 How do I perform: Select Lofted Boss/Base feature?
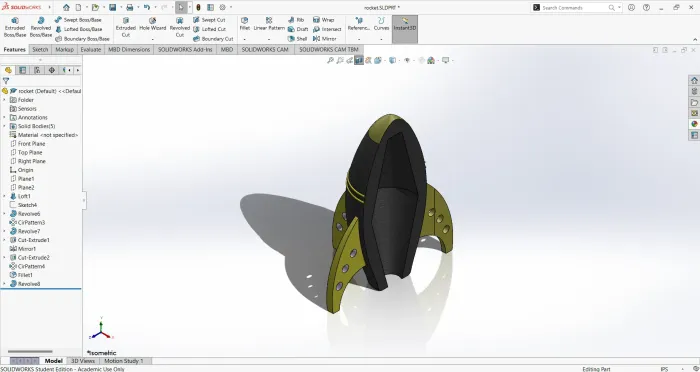[79, 29]
